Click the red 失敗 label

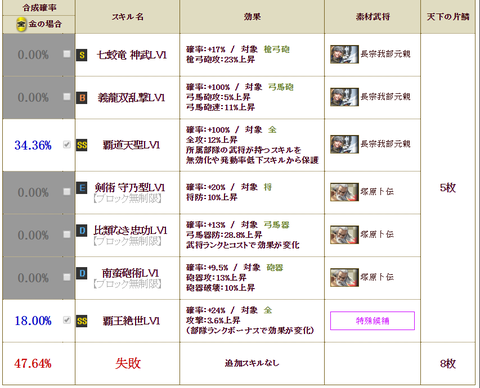point(128,363)
